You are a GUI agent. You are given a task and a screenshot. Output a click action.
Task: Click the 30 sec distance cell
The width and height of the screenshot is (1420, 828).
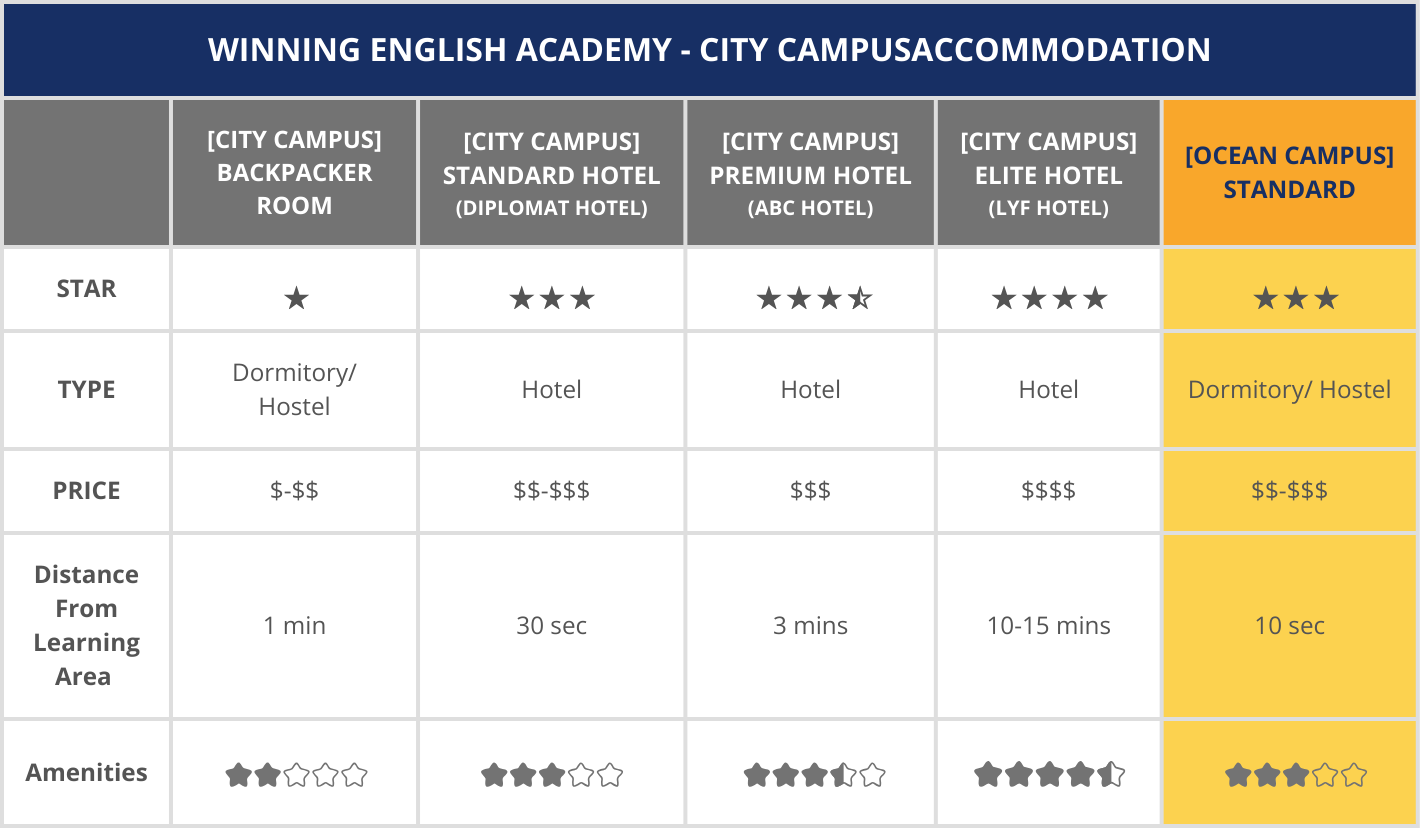pyautogui.click(x=551, y=626)
